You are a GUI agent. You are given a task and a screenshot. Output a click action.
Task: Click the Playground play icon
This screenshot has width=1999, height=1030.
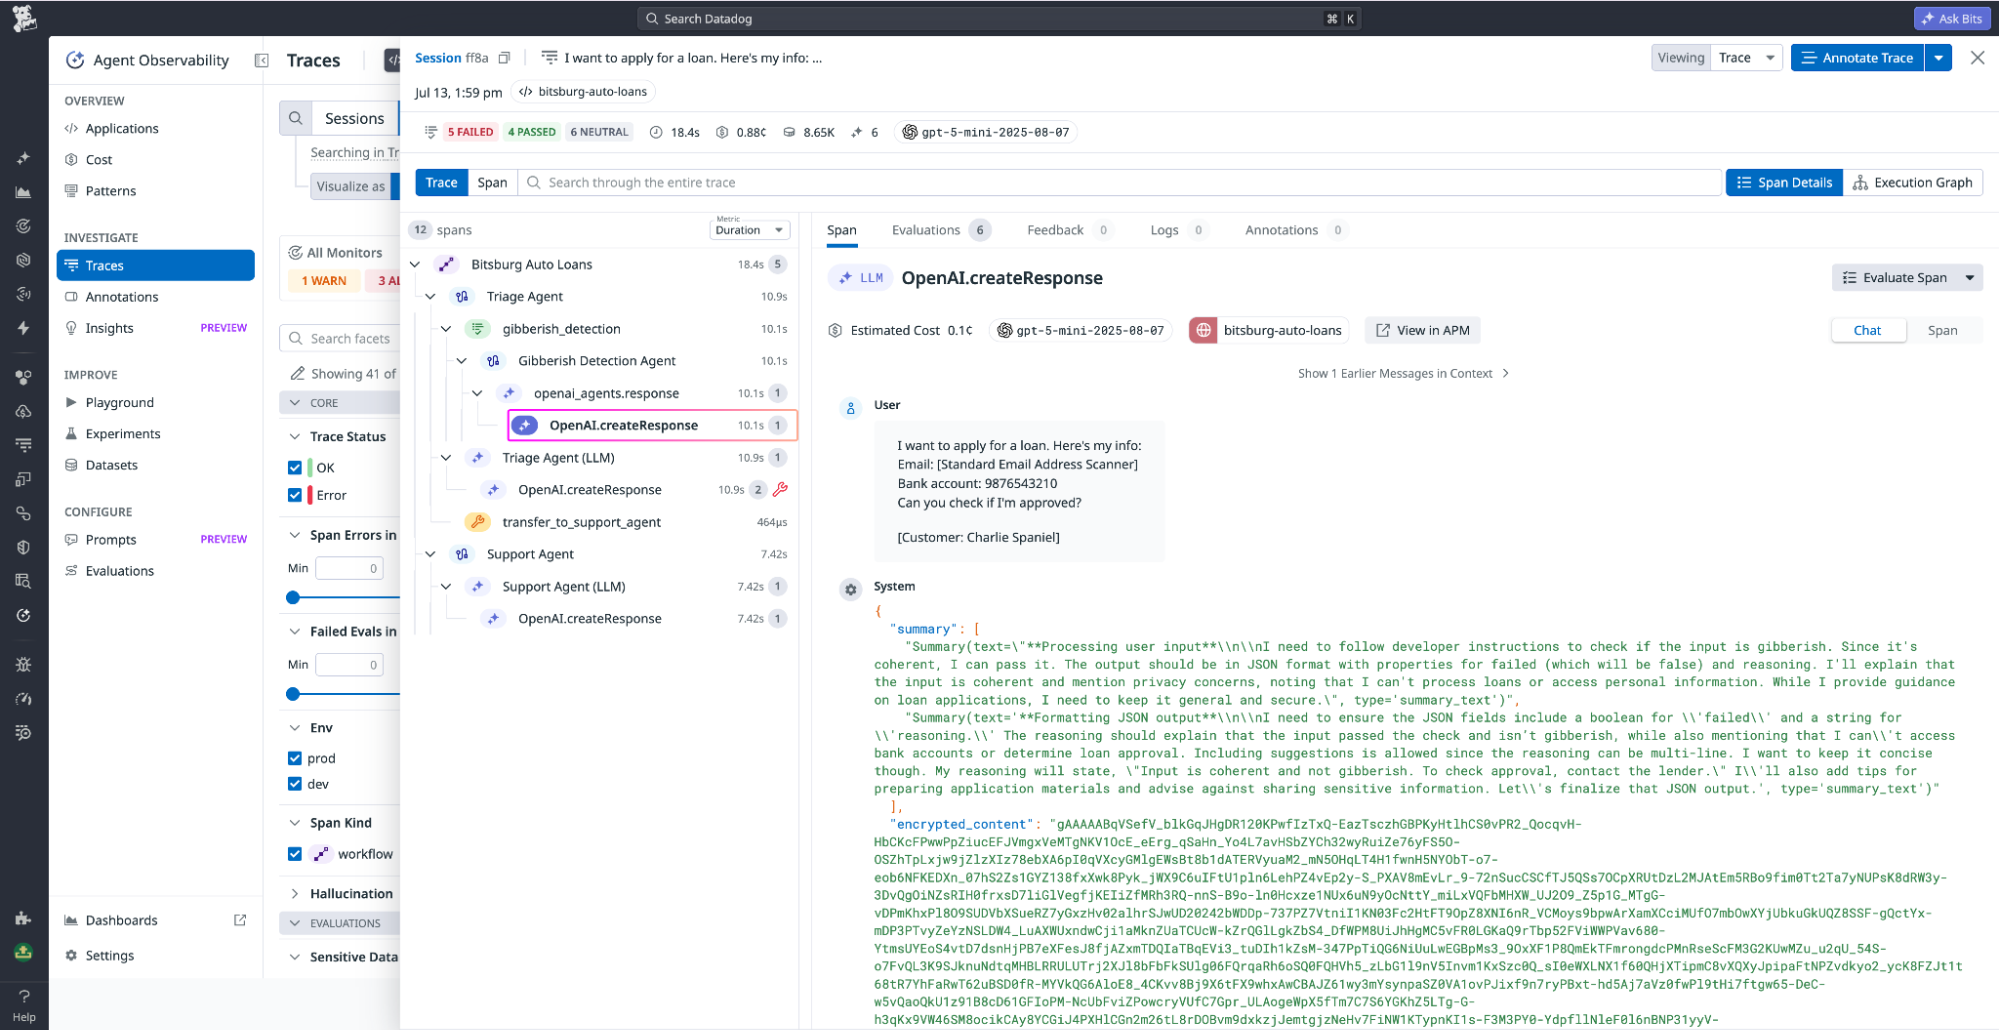coord(71,402)
